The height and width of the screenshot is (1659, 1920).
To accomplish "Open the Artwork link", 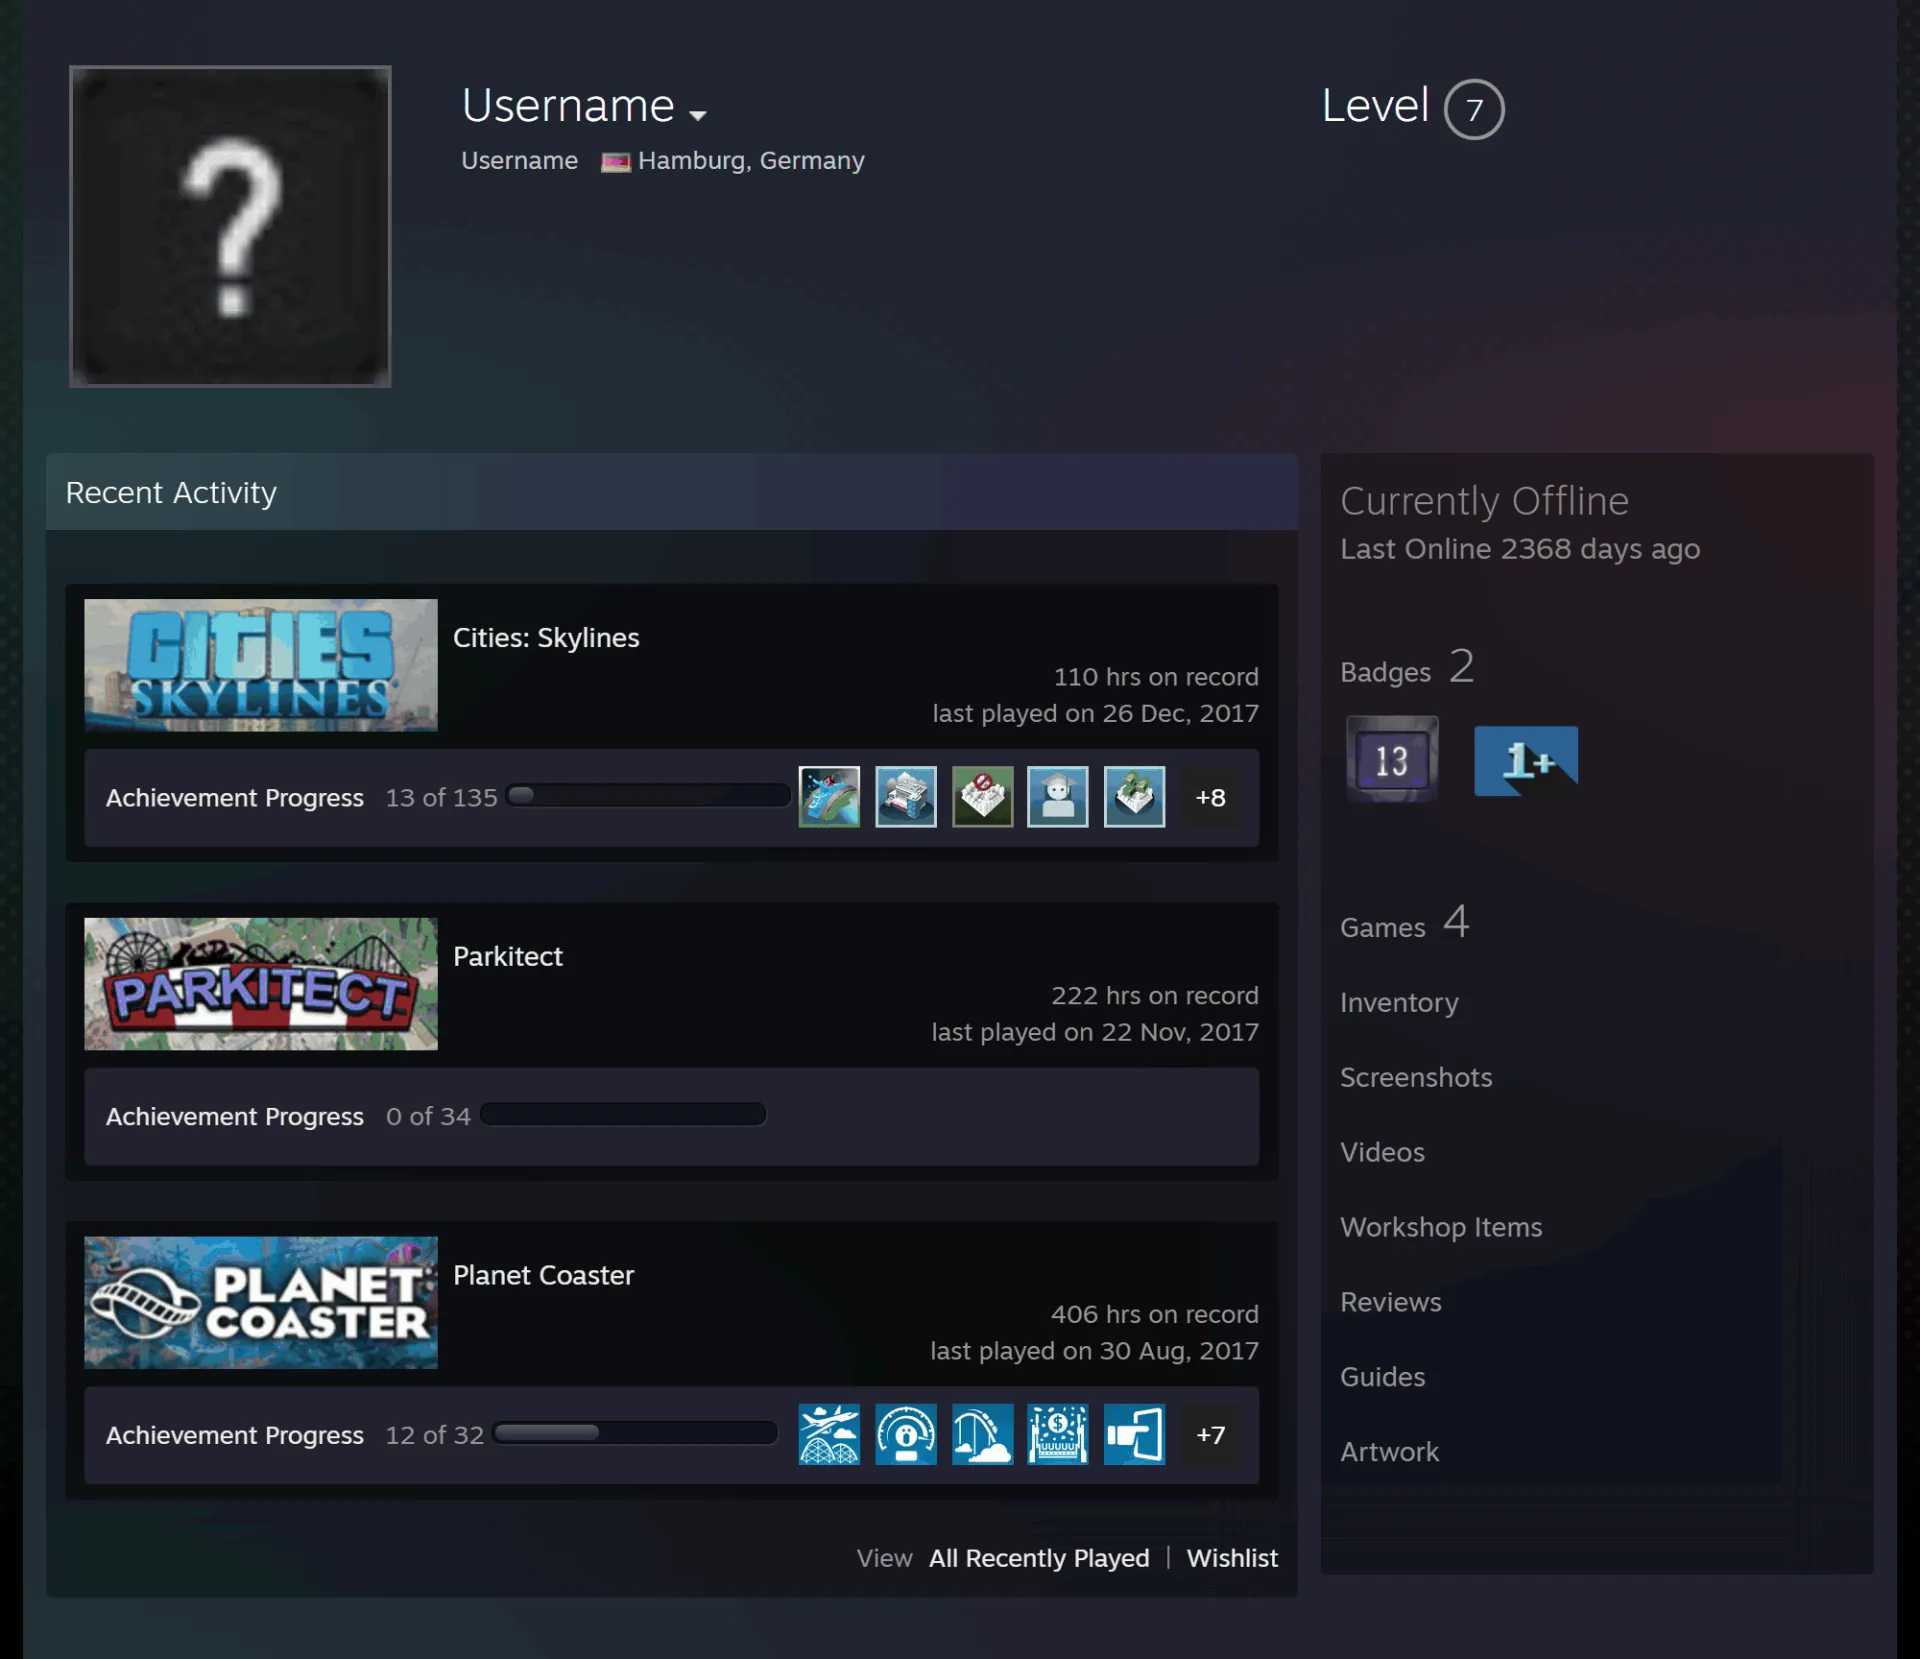I will pos(1389,1452).
